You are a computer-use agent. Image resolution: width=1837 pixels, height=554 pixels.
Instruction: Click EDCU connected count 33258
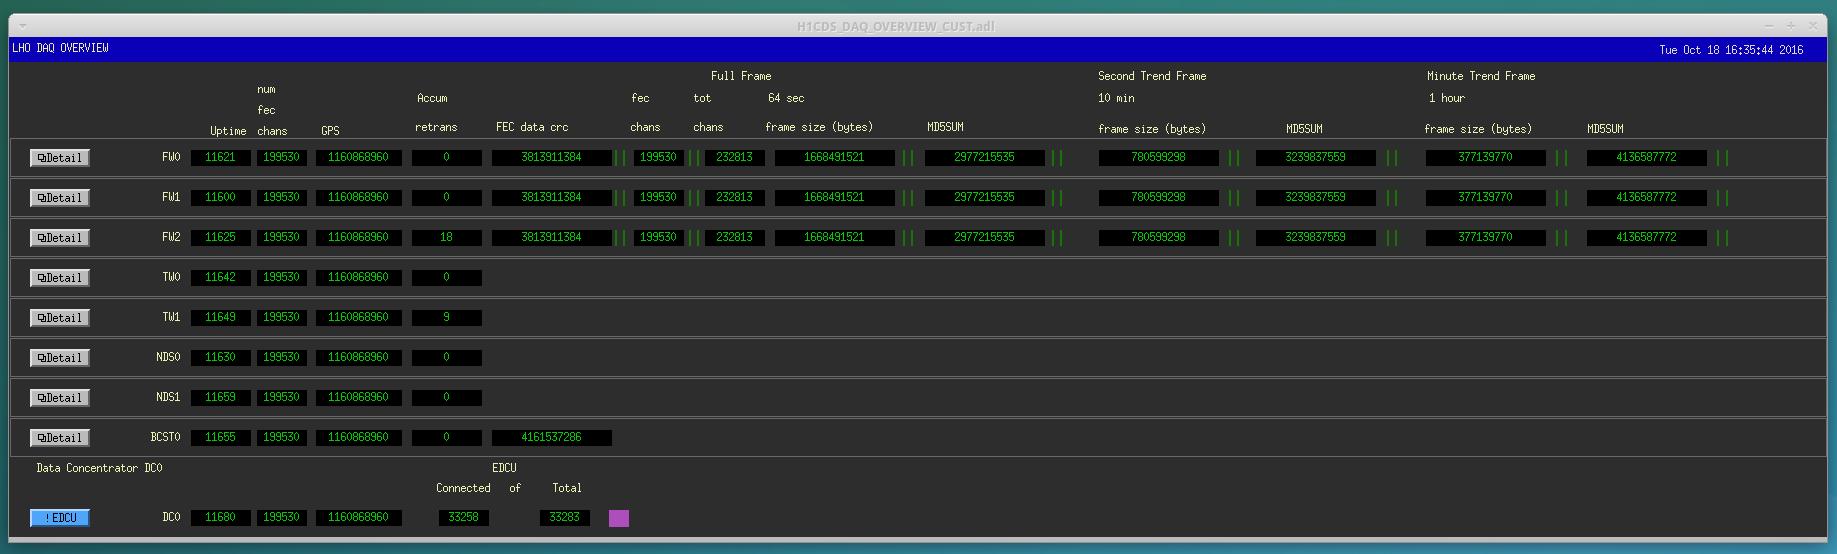click(464, 518)
